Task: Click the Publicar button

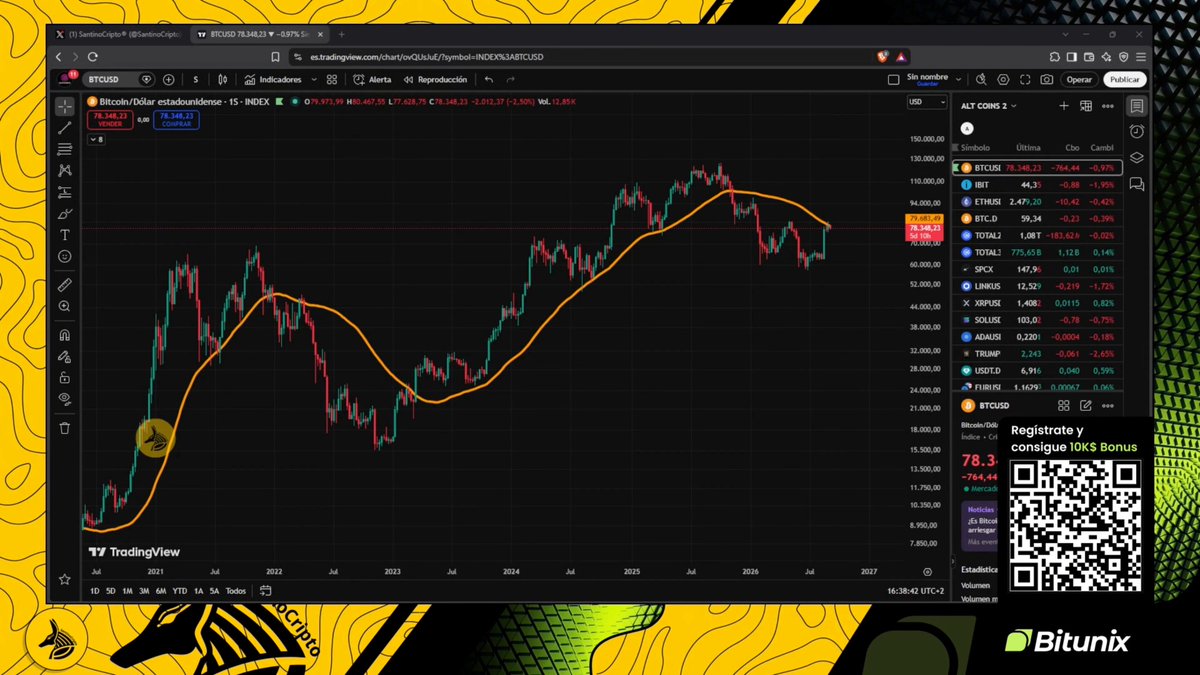Action: pos(1124,79)
